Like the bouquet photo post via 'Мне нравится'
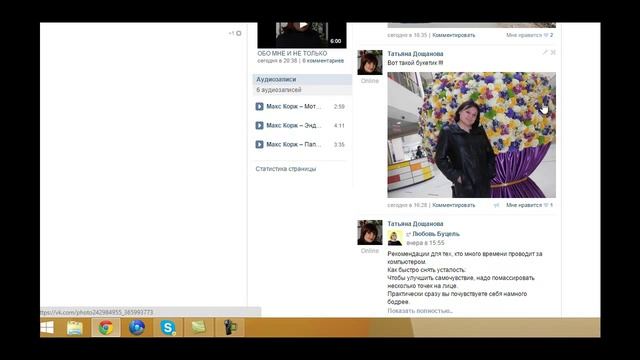This screenshot has height=360, width=640. click(529, 205)
